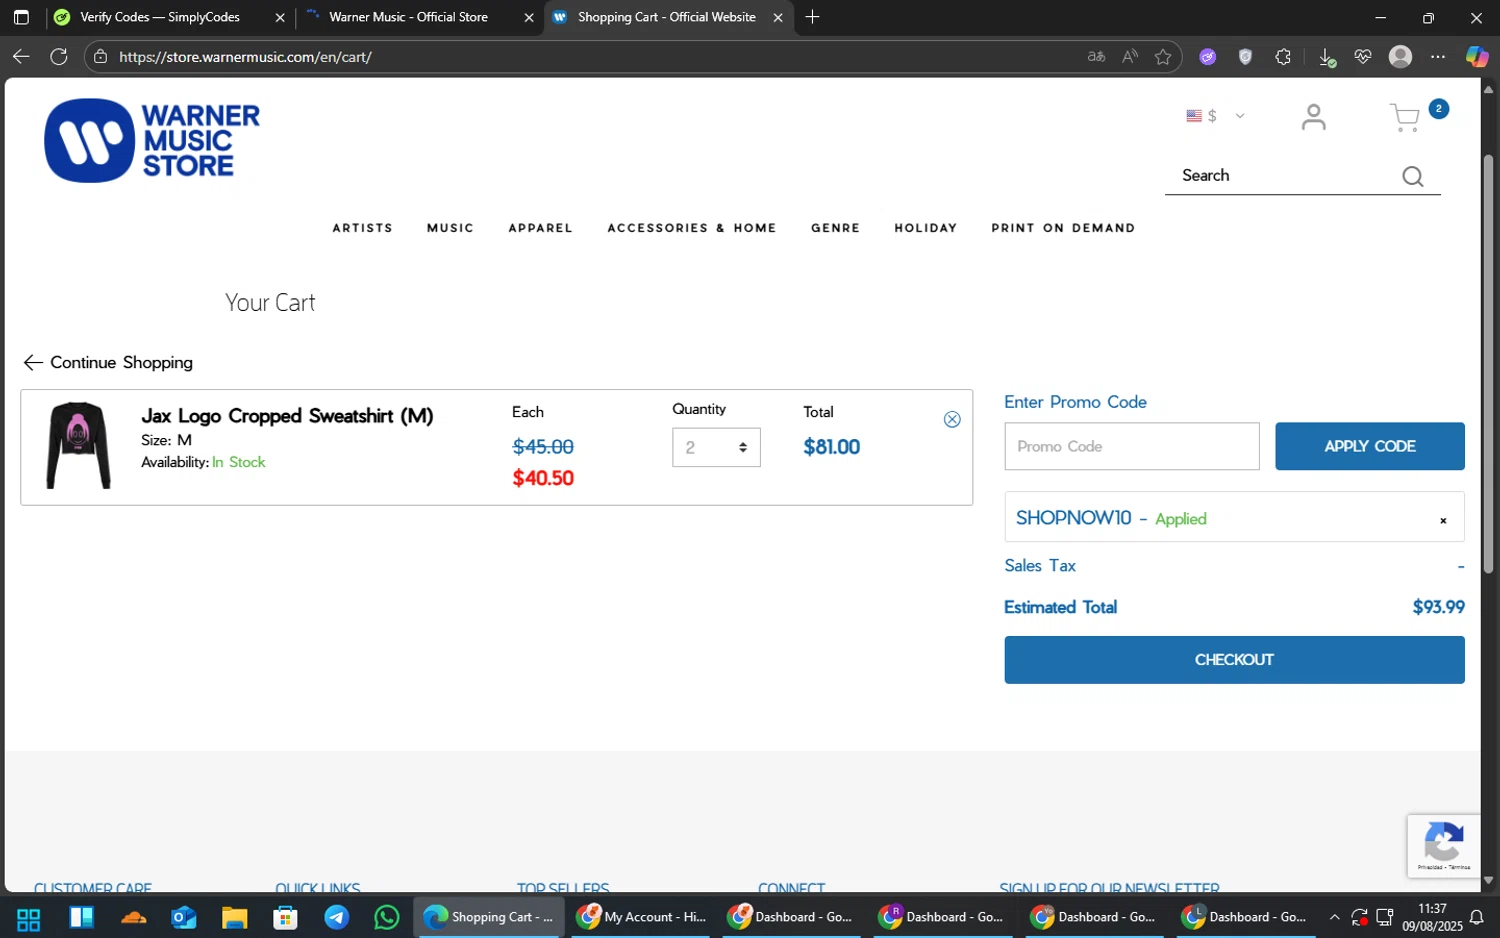Click the Warner Music Store logo
Screen dimensions: 1500x938
point(152,141)
